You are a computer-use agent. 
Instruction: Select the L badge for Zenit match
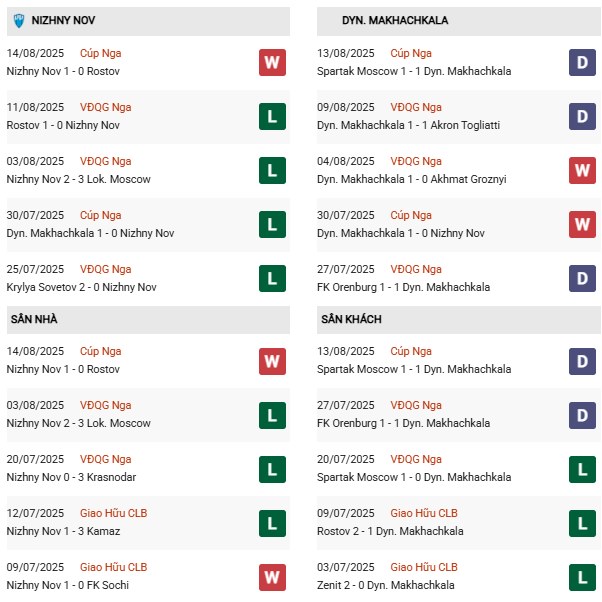point(582,577)
